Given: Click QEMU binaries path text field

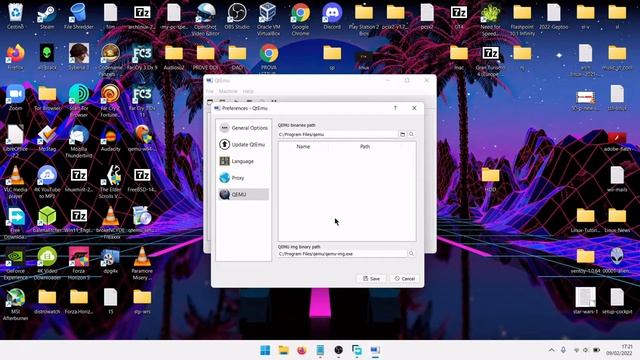Looking at the screenshot, I should click(338, 134).
